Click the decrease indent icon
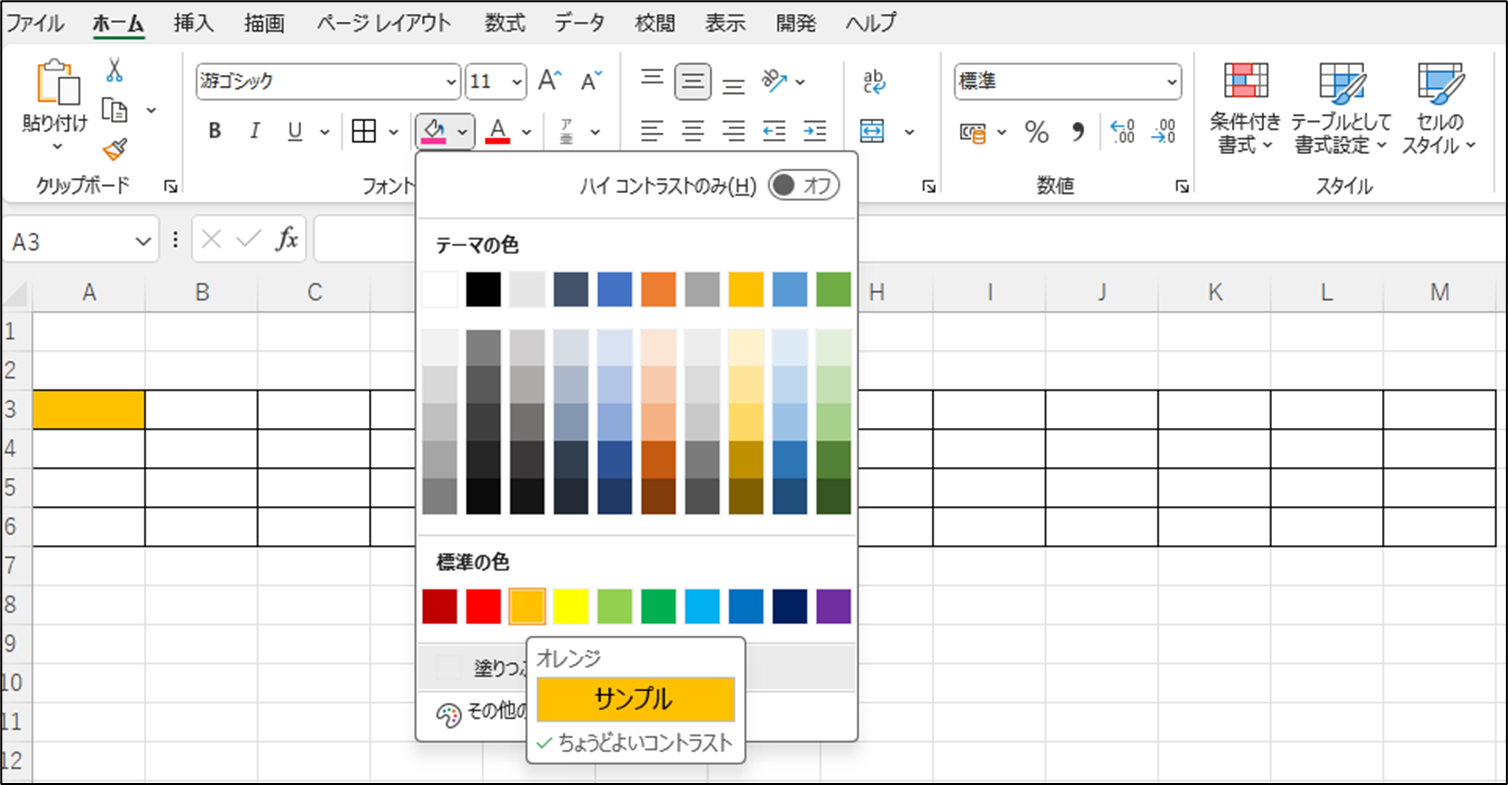The width and height of the screenshot is (1508, 785). [x=774, y=131]
